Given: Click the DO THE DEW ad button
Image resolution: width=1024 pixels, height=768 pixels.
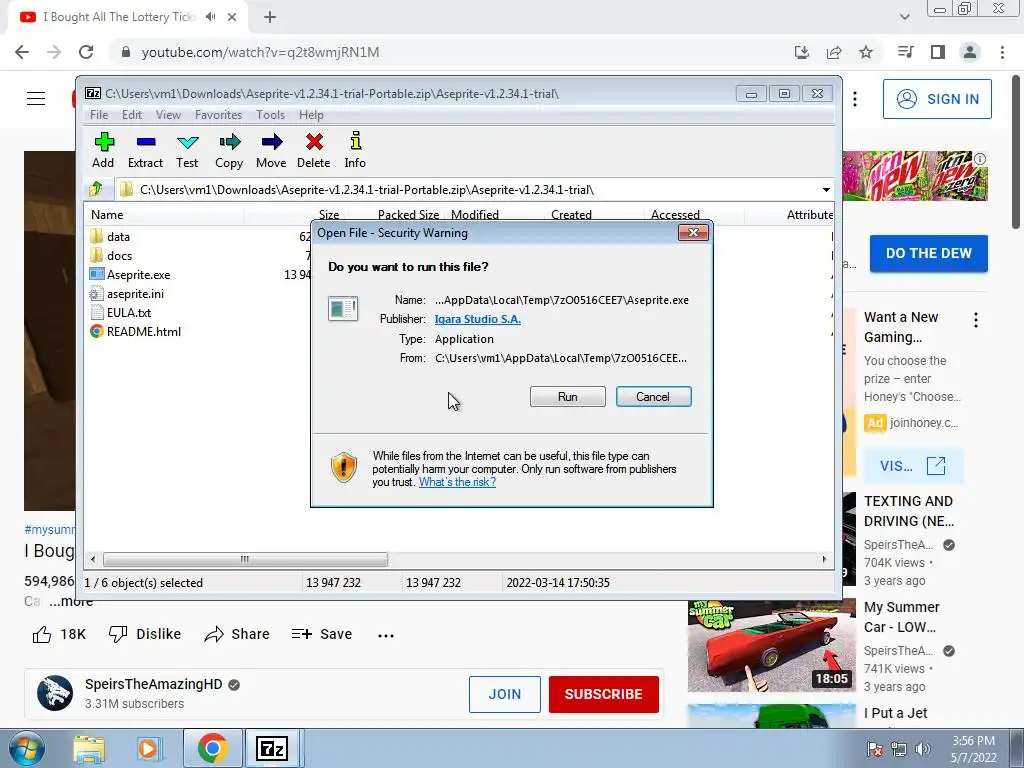Looking at the screenshot, I should click(929, 253).
